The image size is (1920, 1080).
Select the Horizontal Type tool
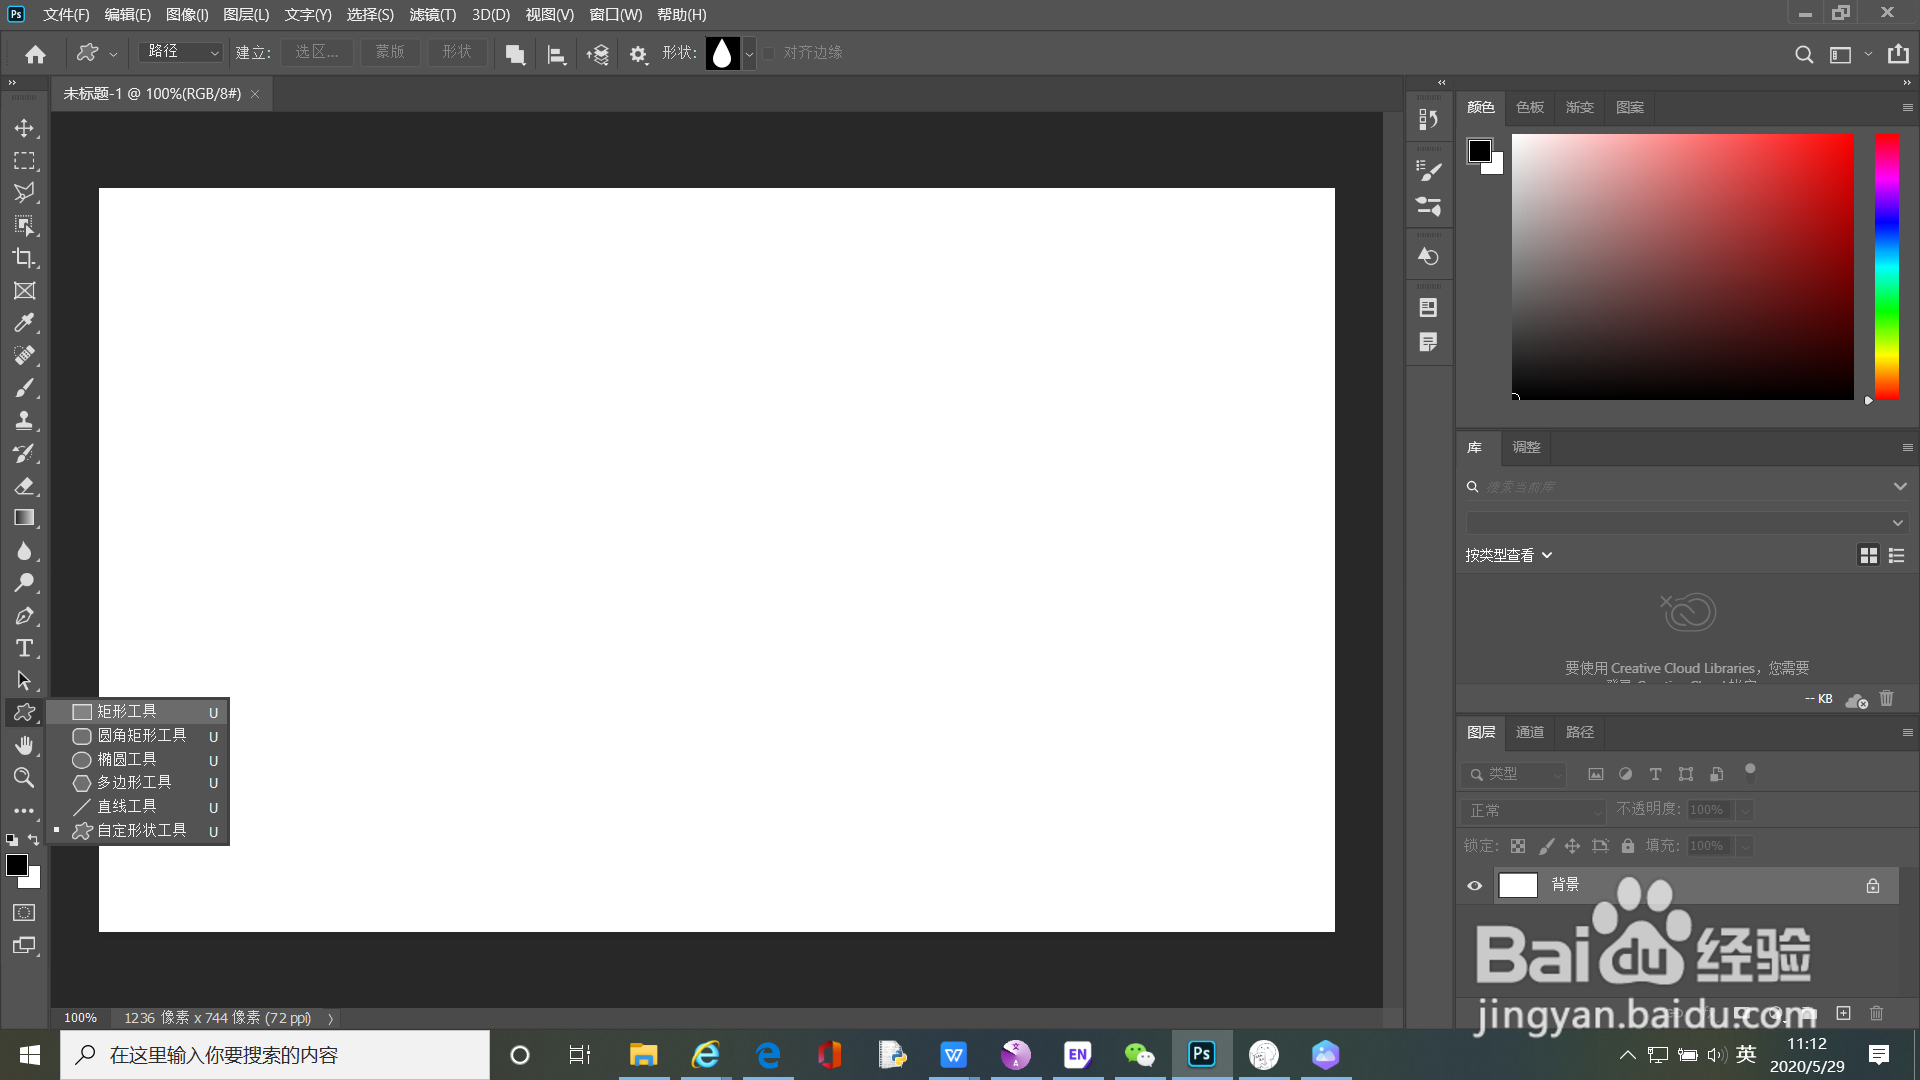pyautogui.click(x=24, y=648)
